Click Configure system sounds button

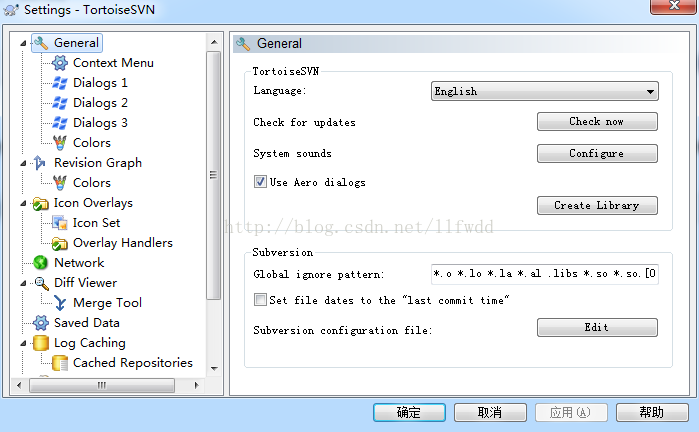pyautogui.click(x=597, y=153)
